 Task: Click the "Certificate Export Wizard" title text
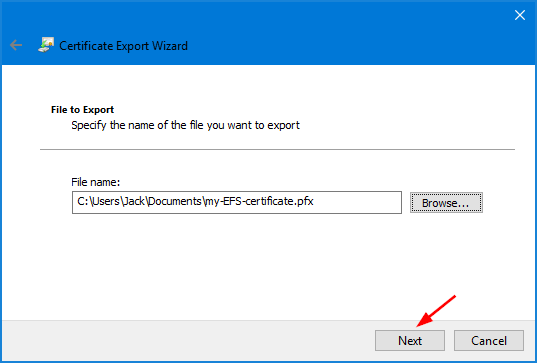[x=123, y=46]
